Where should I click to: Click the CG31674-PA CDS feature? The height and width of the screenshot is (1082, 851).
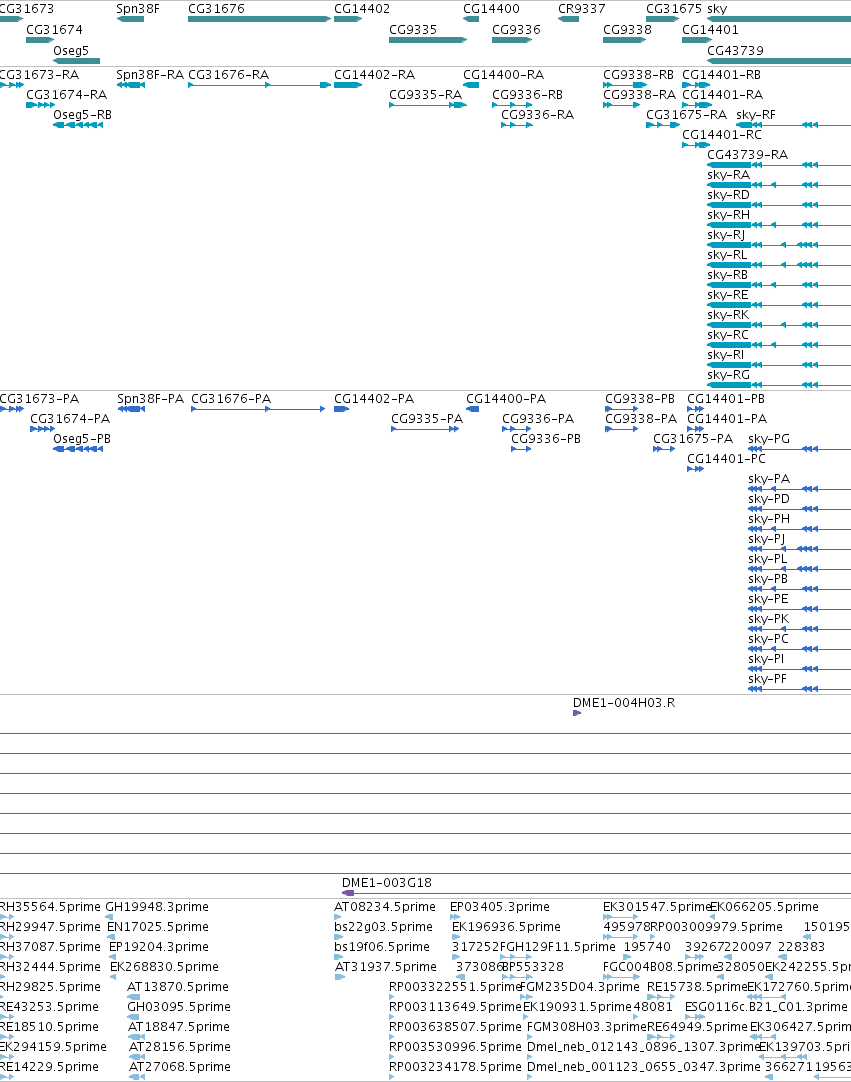click(43, 429)
